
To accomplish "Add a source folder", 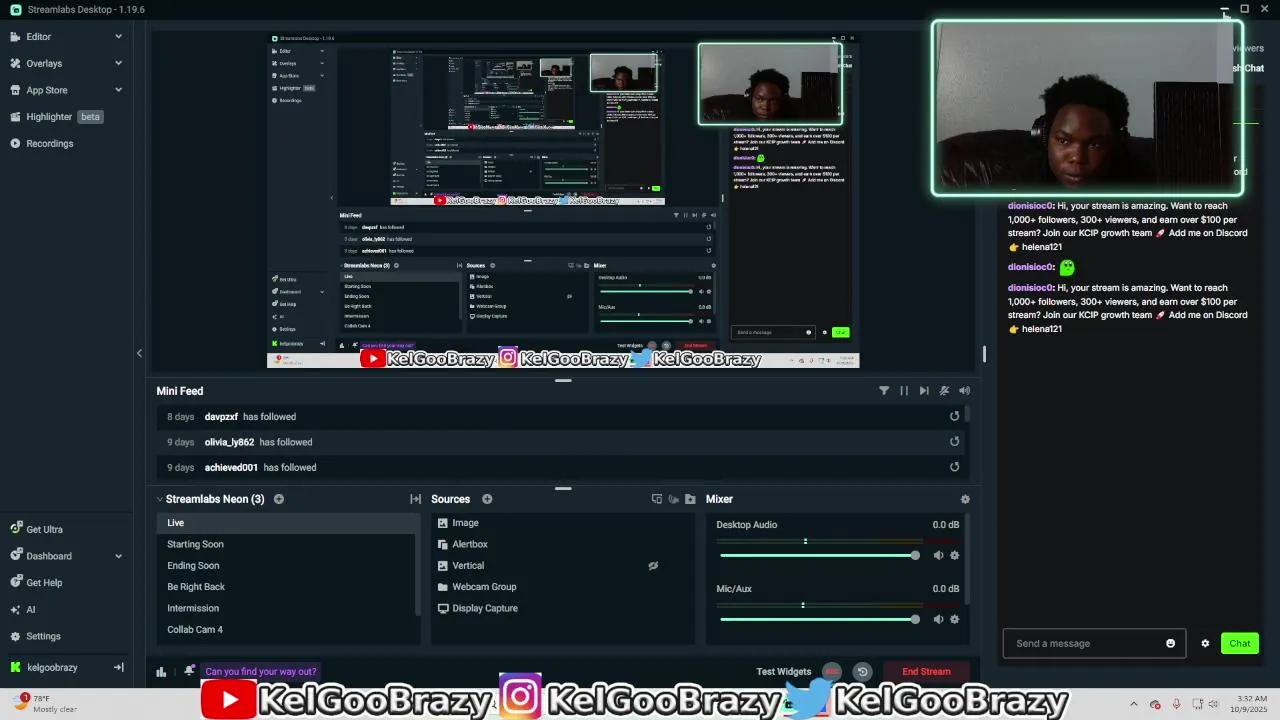I will coord(690,499).
